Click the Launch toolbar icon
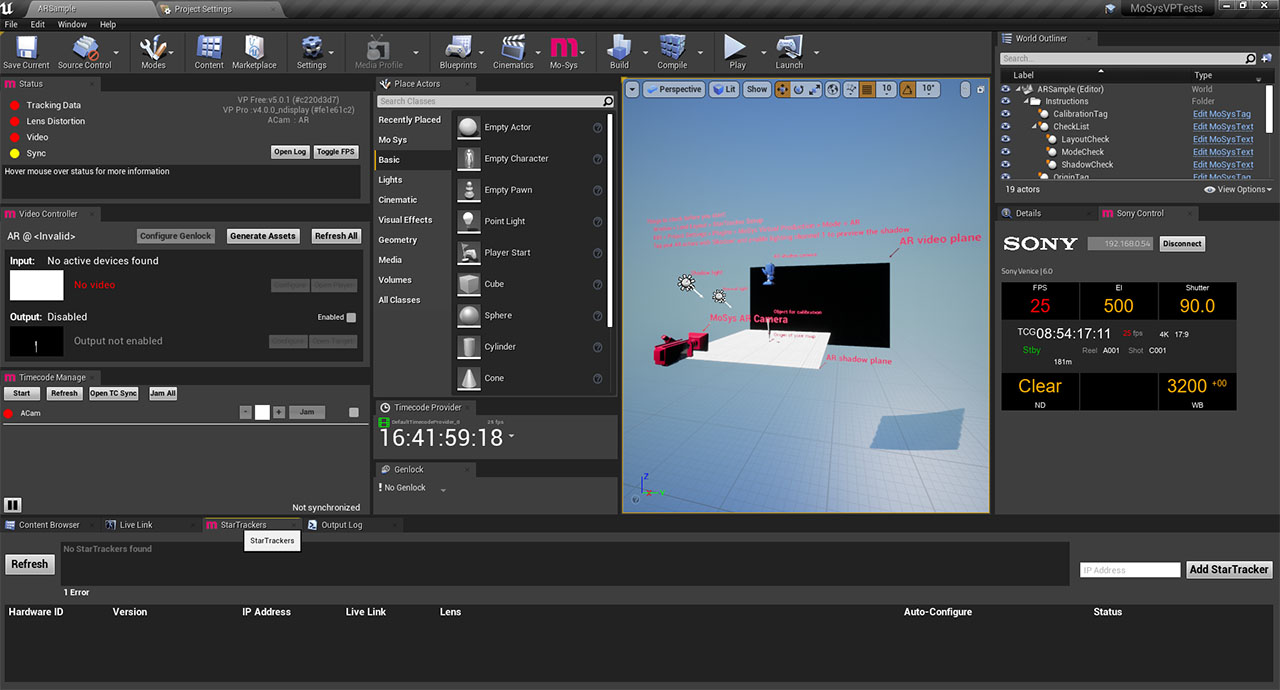1280x690 pixels. (789, 52)
